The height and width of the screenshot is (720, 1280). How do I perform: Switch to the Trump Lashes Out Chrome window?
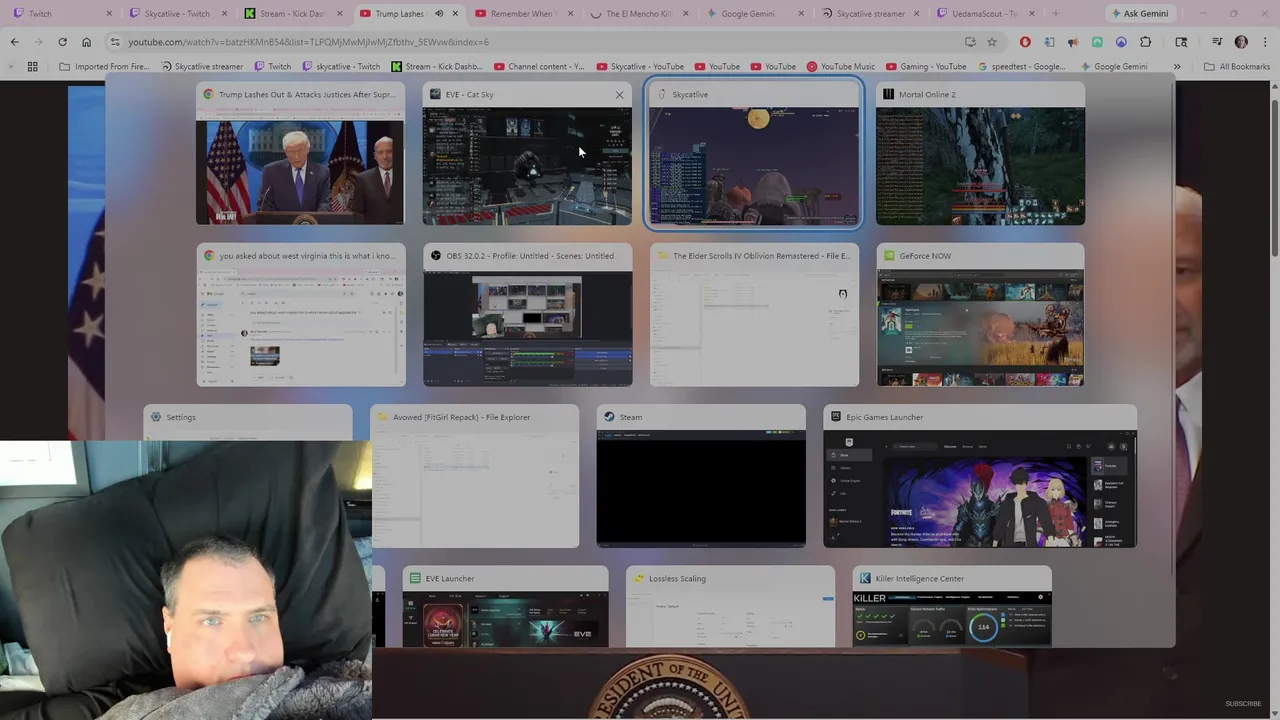tap(300, 154)
